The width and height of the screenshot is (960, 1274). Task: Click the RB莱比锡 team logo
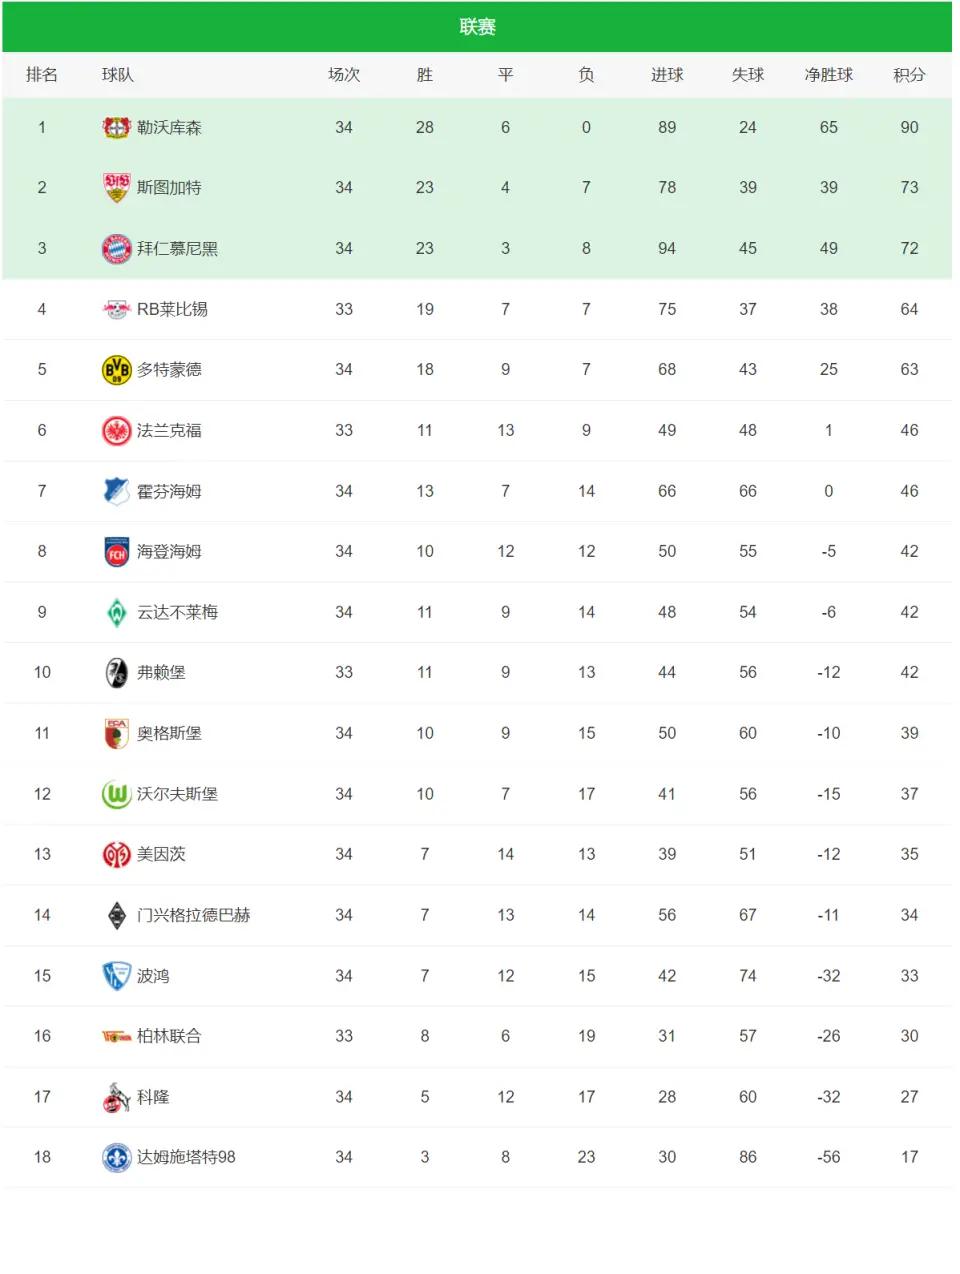pos(117,309)
